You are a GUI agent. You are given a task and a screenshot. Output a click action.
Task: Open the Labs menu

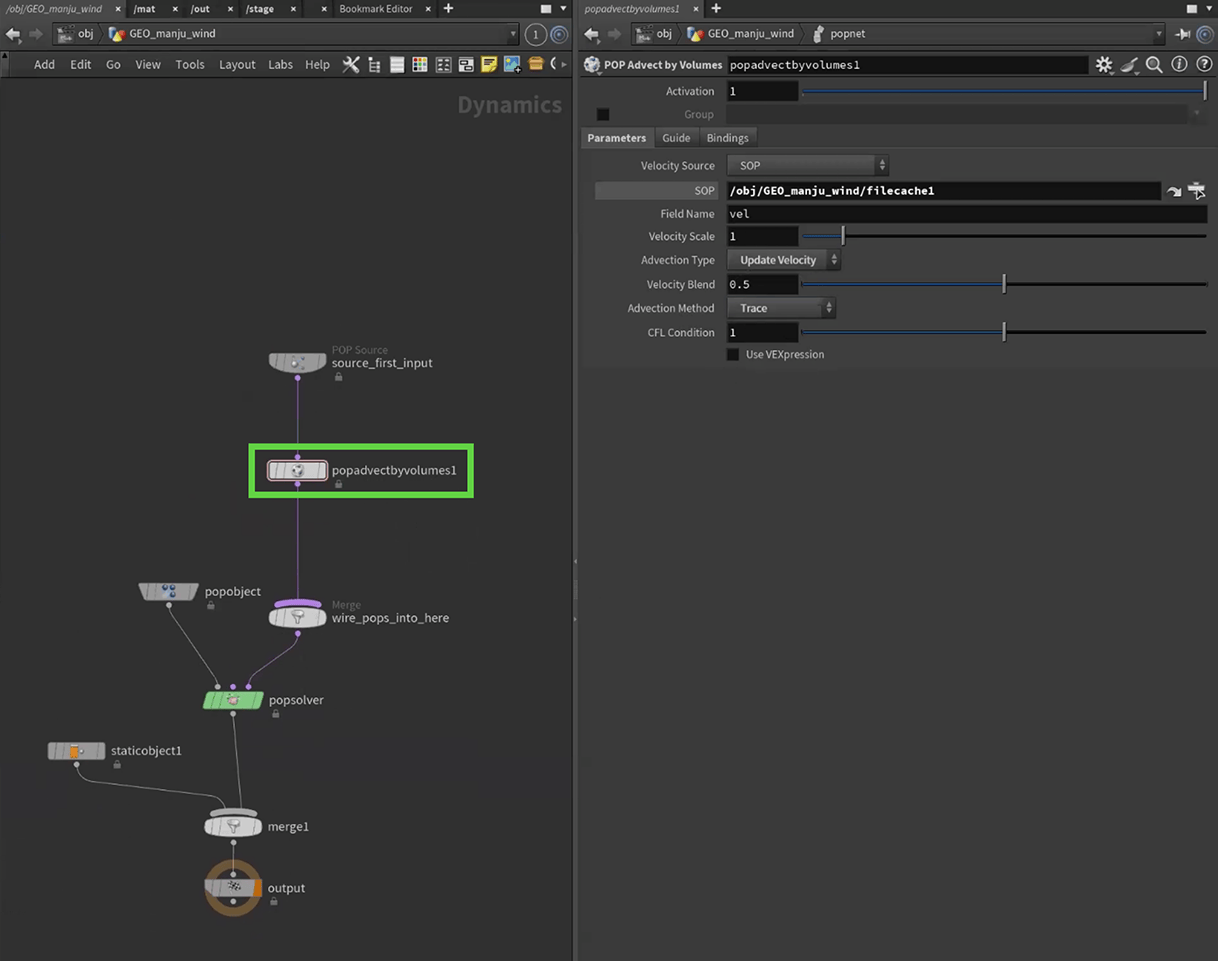280,64
